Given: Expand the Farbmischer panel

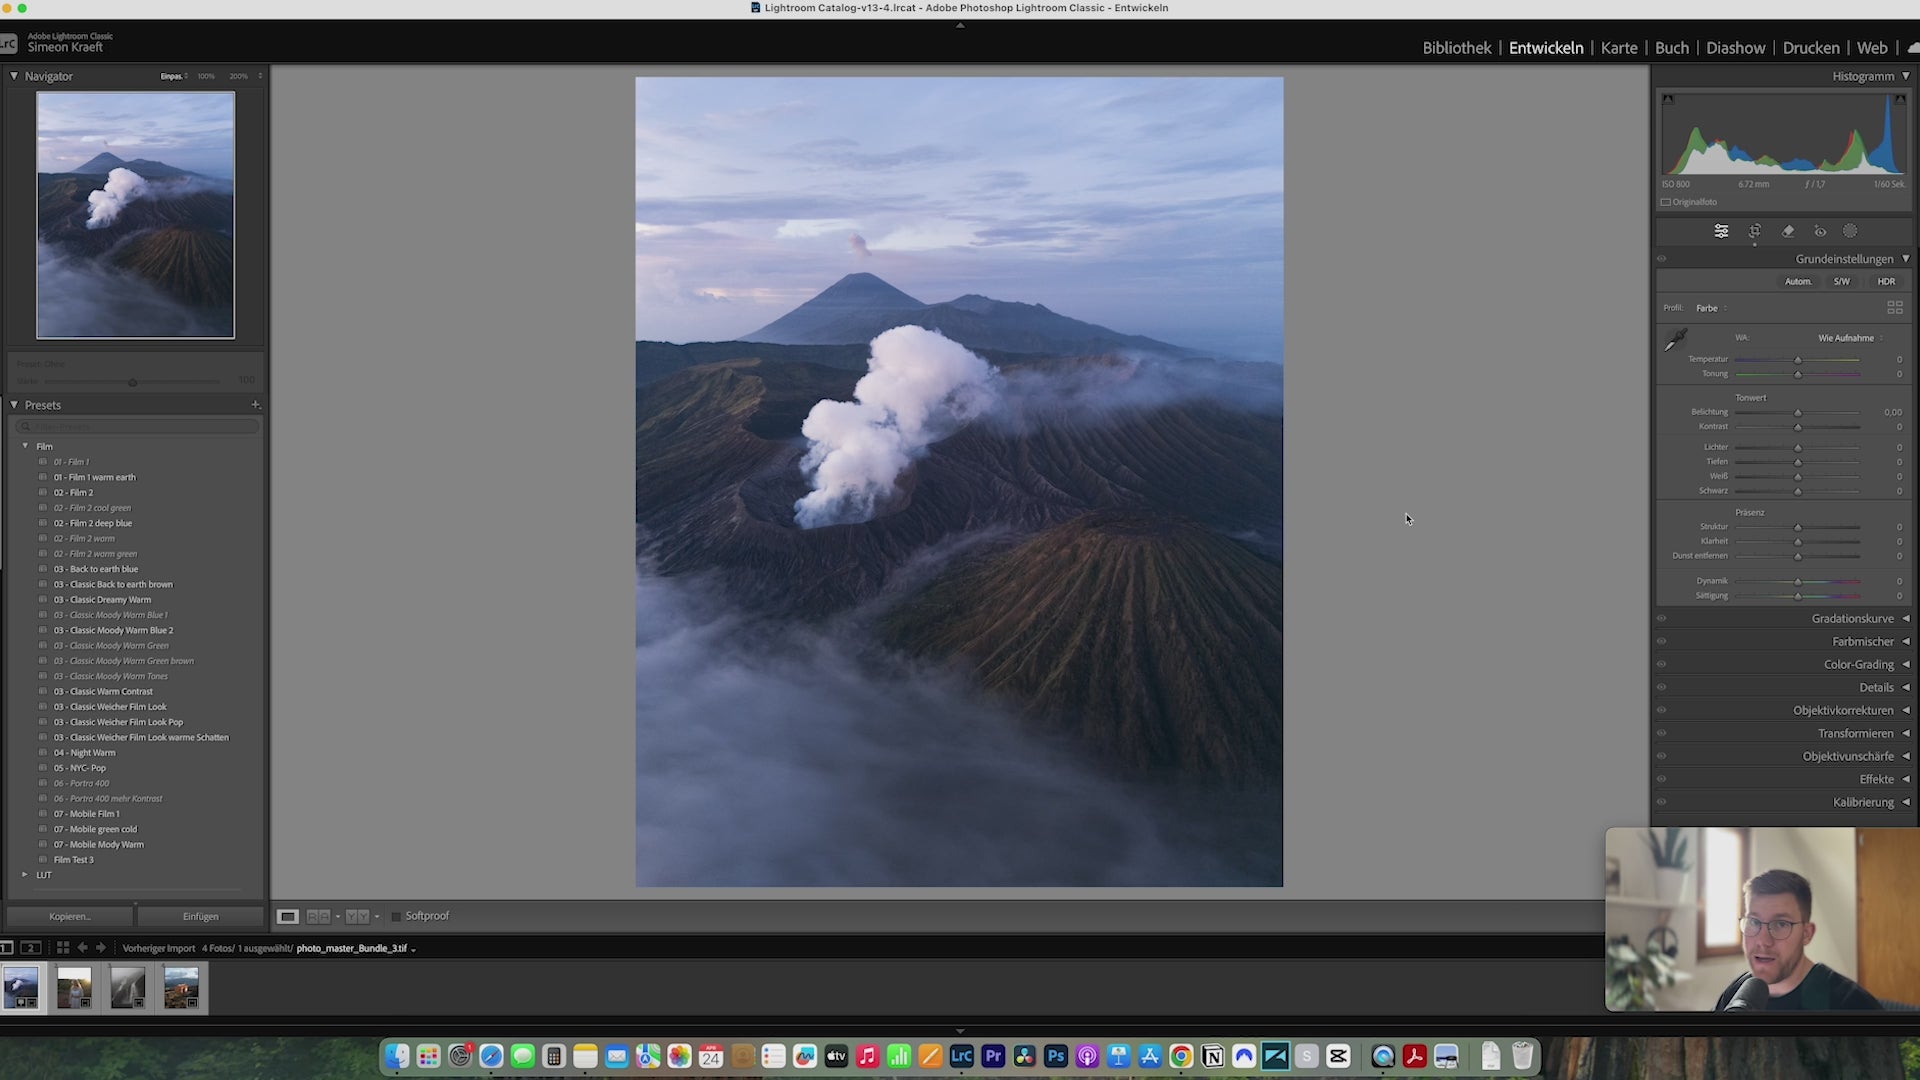Looking at the screenshot, I should coord(1906,641).
